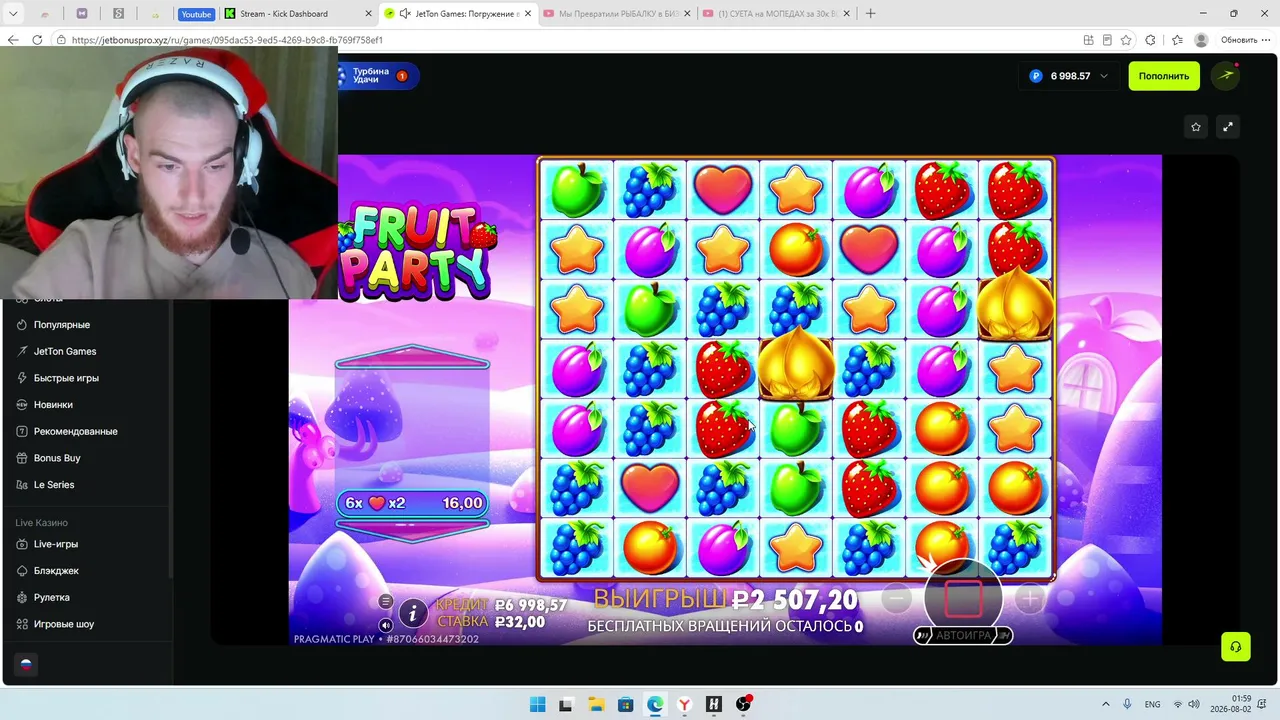Image resolution: width=1280 pixels, height=720 pixels.
Task: Open Yandex Browser from the taskbar
Action: (x=684, y=704)
